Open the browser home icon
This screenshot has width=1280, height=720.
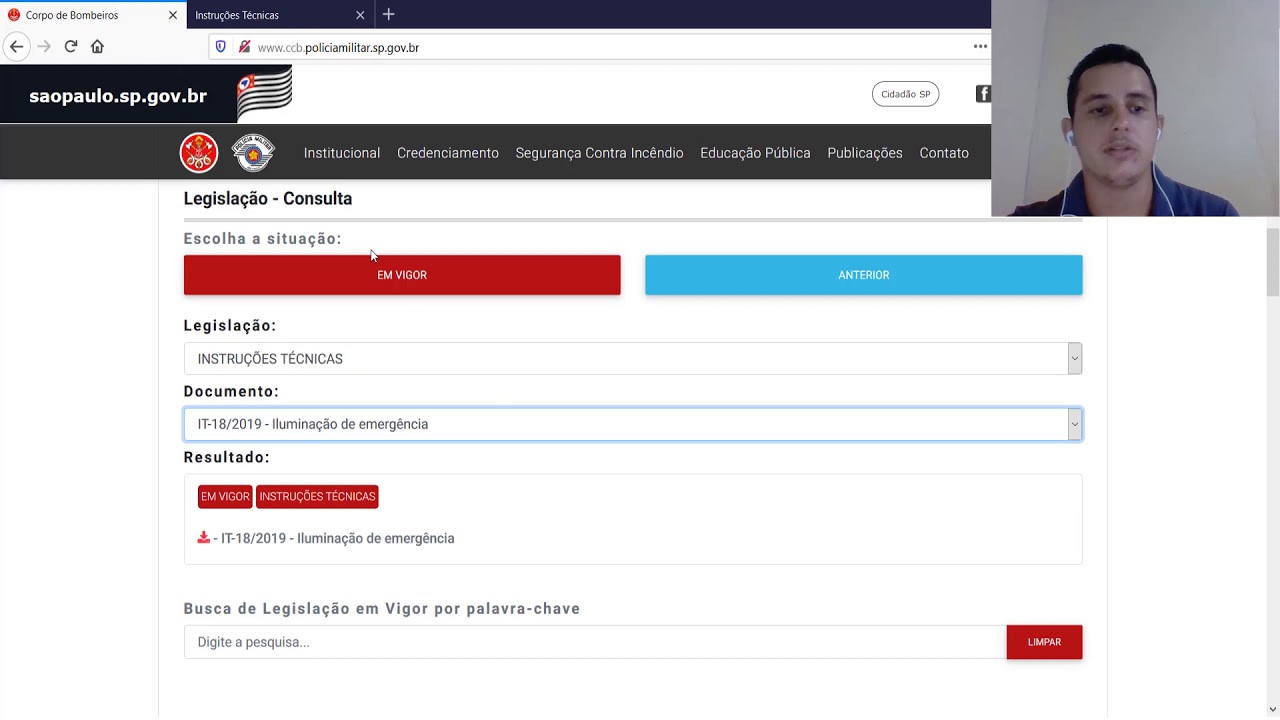click(x=97, y=46)
